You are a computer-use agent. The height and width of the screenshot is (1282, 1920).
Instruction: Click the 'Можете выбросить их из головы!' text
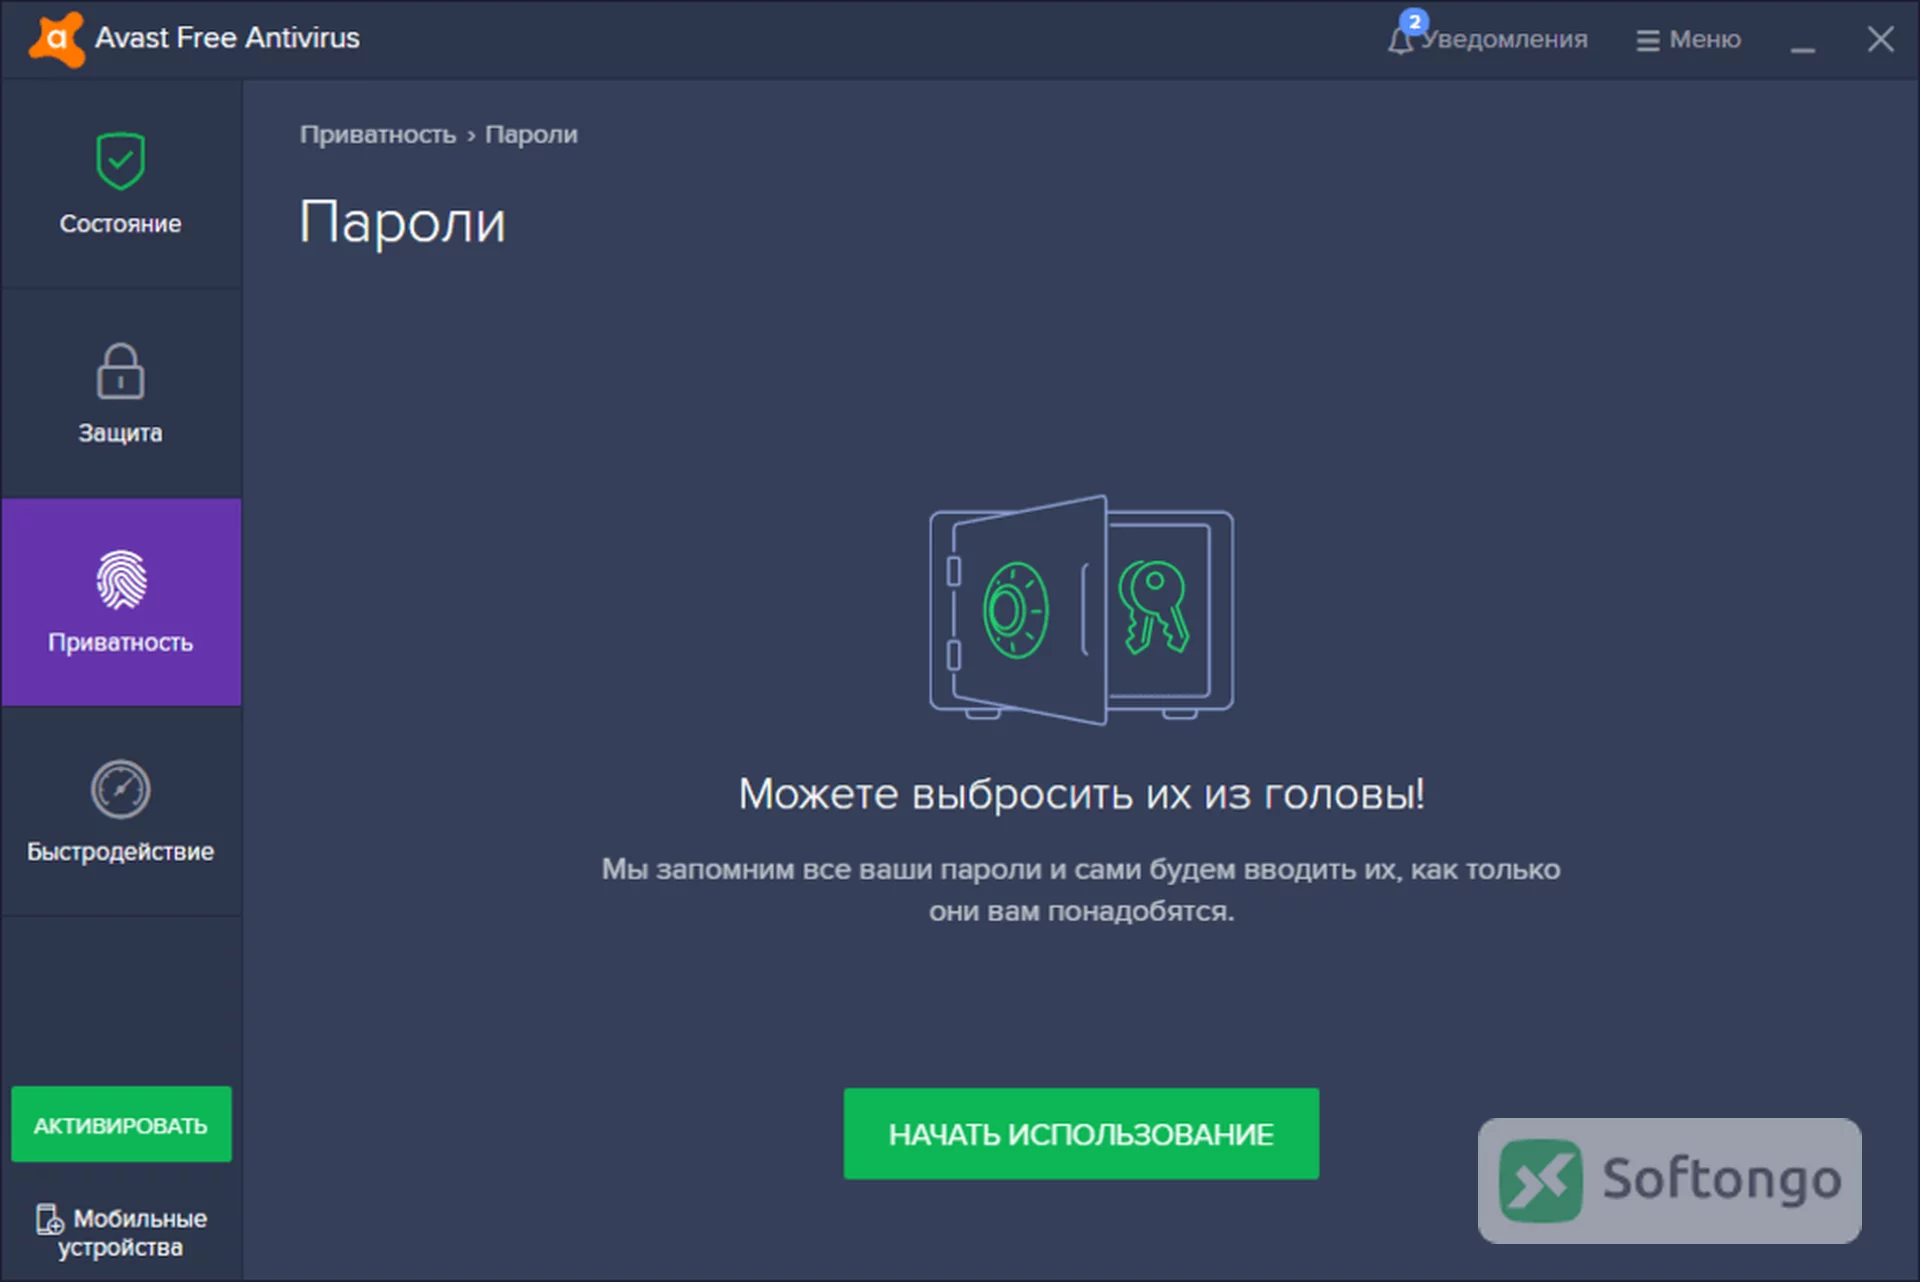(1081, 794)
